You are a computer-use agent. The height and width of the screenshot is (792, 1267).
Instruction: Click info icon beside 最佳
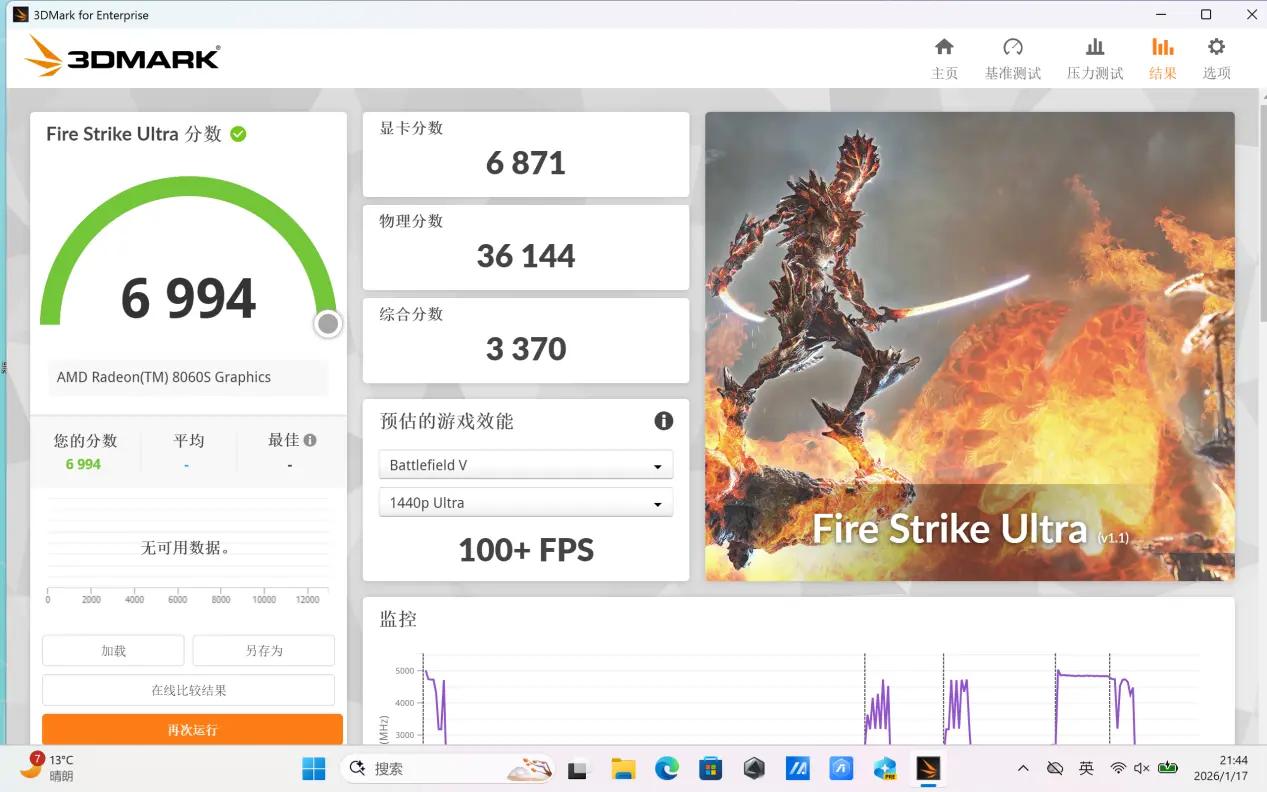point(310,440)
